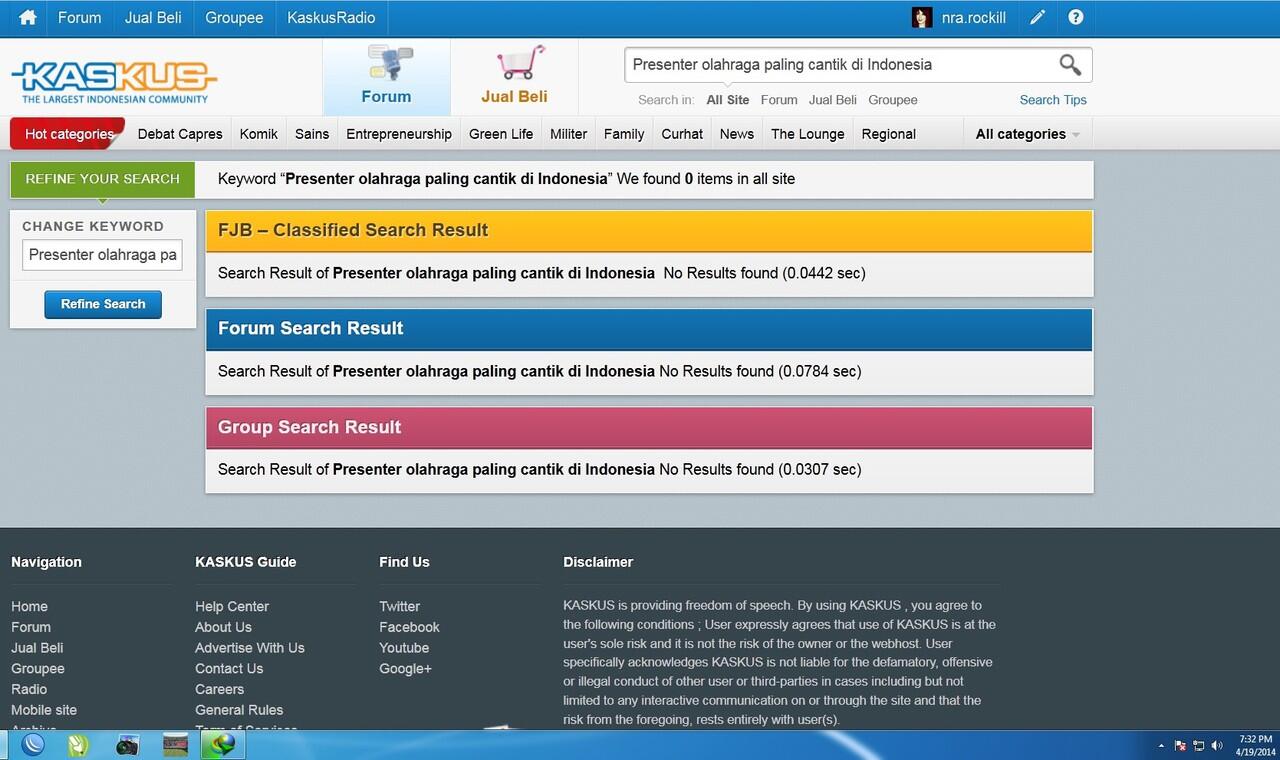This screenshot has height=760, width=1280.
Task: Select Jual Beli search scope
Action: [833, 100]
